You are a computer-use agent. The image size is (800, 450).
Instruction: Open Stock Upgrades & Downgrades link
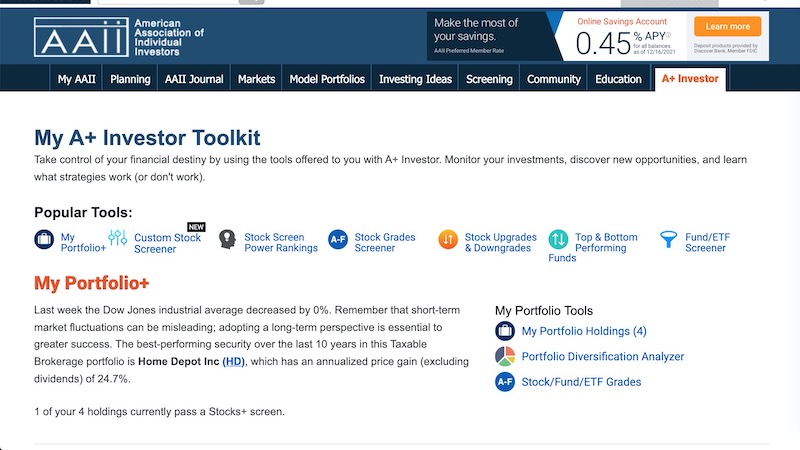tap(501, 242)
